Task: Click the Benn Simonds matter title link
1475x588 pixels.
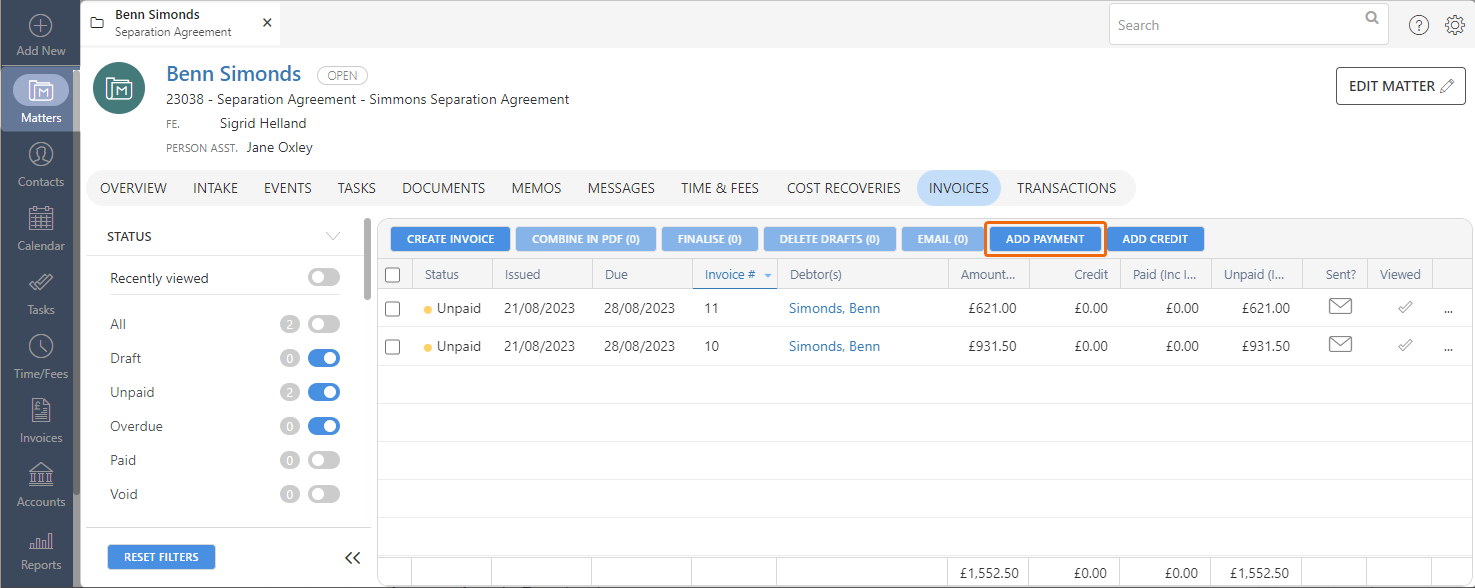Action: coord(234,74)
